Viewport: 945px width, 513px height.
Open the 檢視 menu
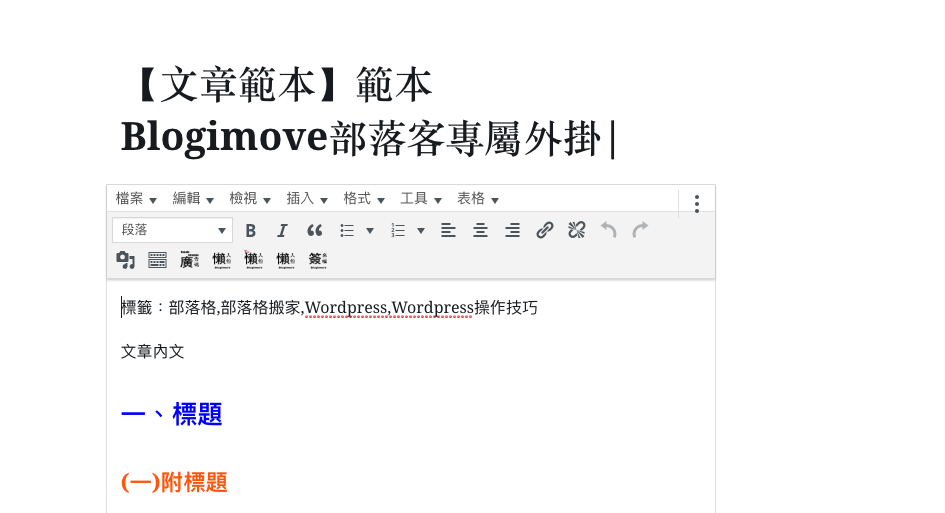coord(250,199)
